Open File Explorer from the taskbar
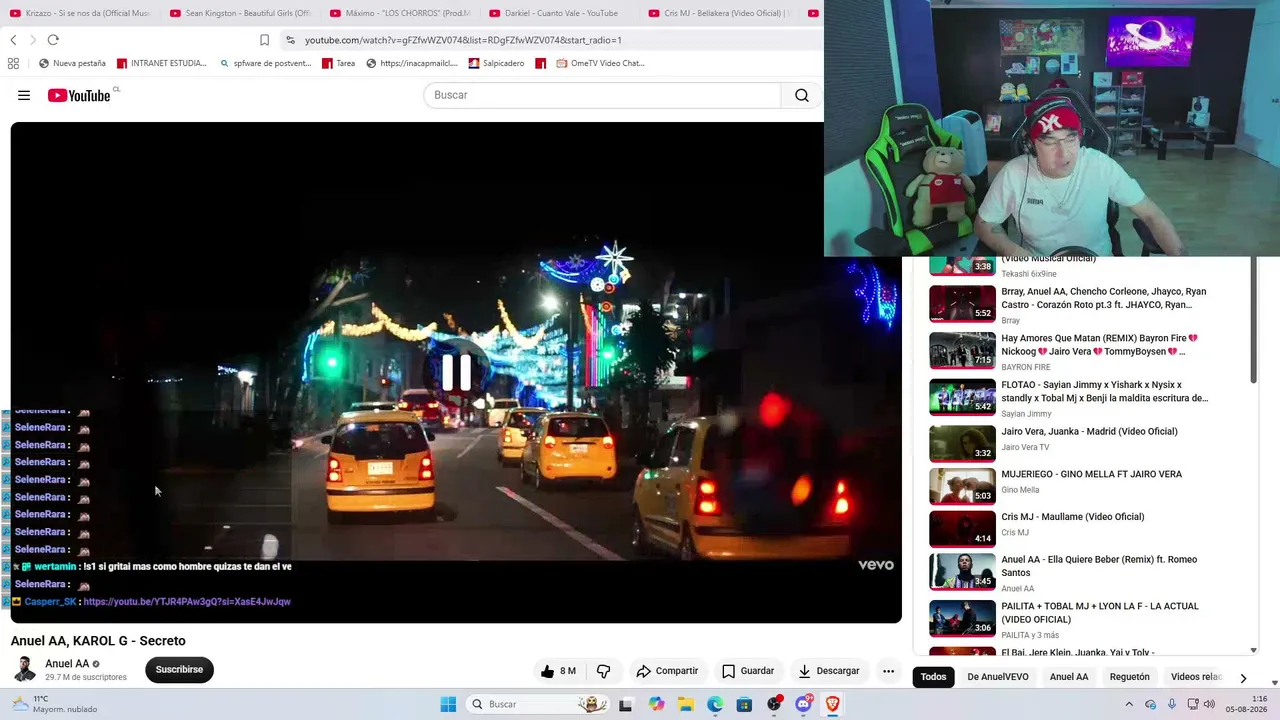 (x=686, y=704)
